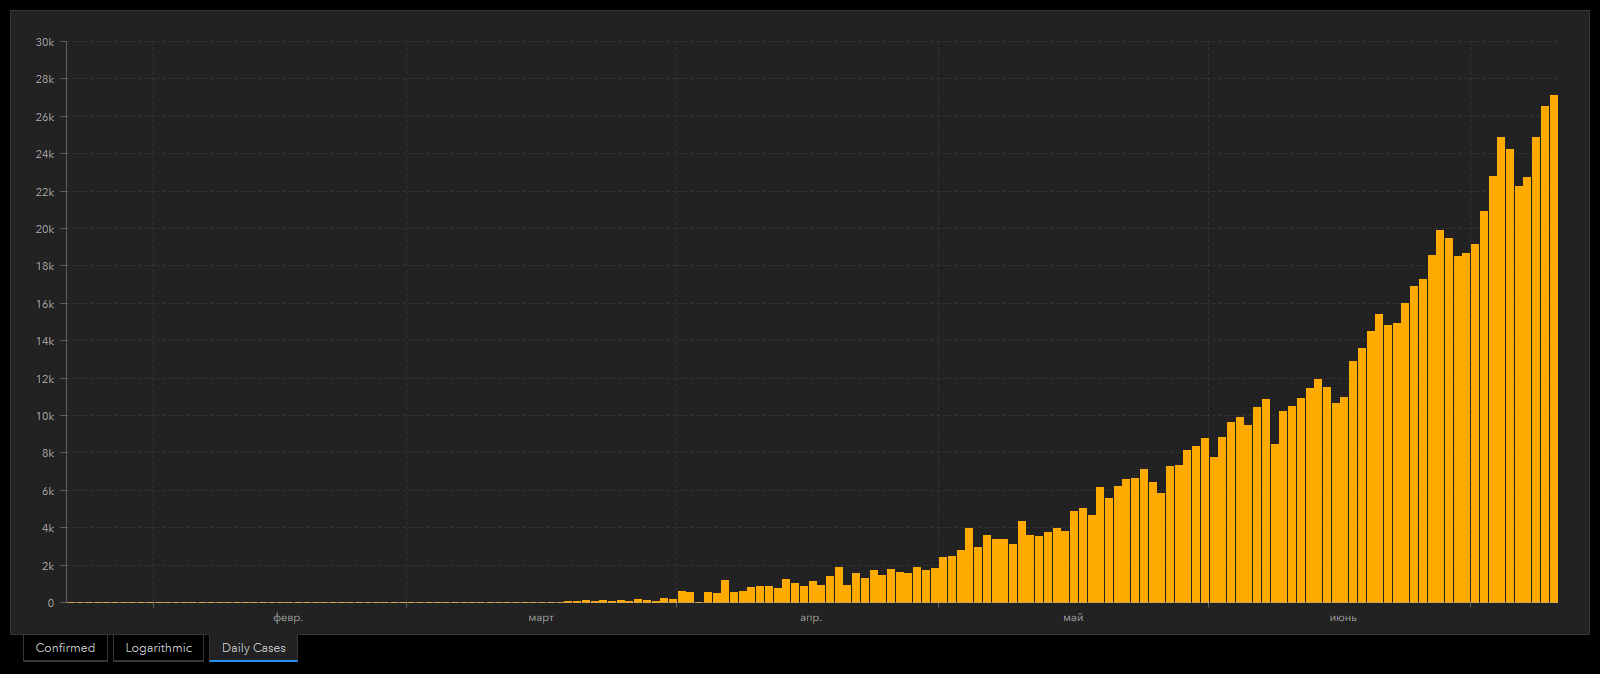Viewport: 1600px width, 674px height.
Task: Click the июнь month label
Action: 1343,618
